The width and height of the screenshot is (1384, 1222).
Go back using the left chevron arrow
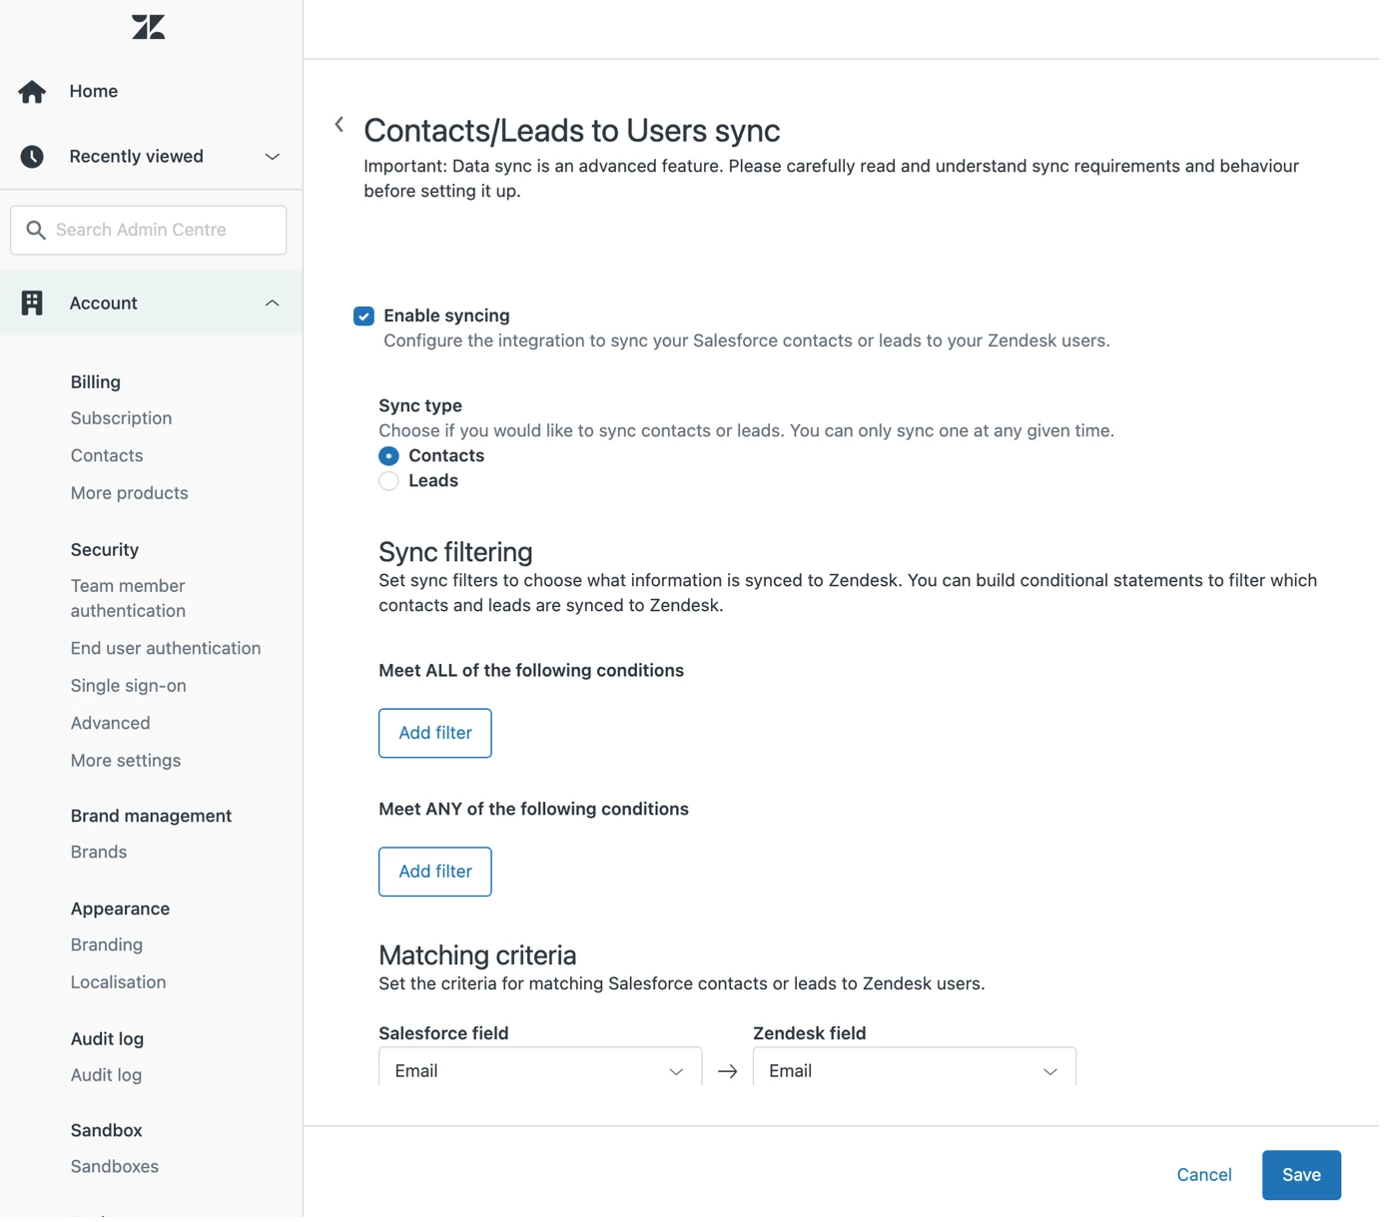[x=340, y=125]
